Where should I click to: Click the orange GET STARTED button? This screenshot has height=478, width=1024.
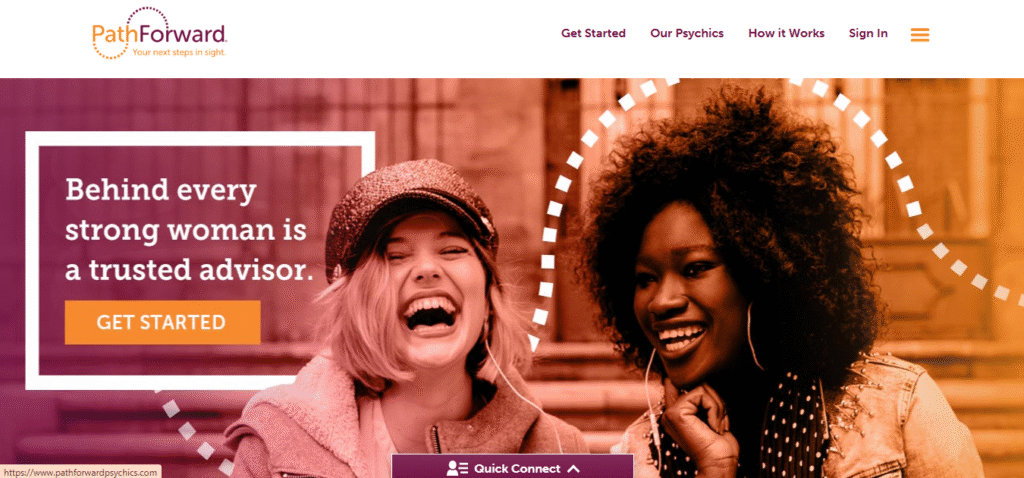(163, 322)
